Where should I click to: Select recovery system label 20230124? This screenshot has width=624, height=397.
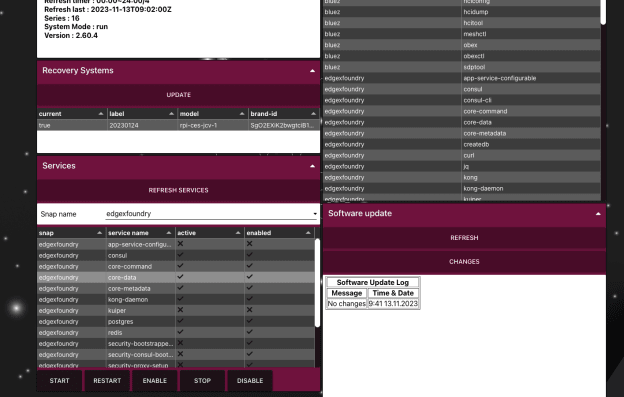(142, 125)
